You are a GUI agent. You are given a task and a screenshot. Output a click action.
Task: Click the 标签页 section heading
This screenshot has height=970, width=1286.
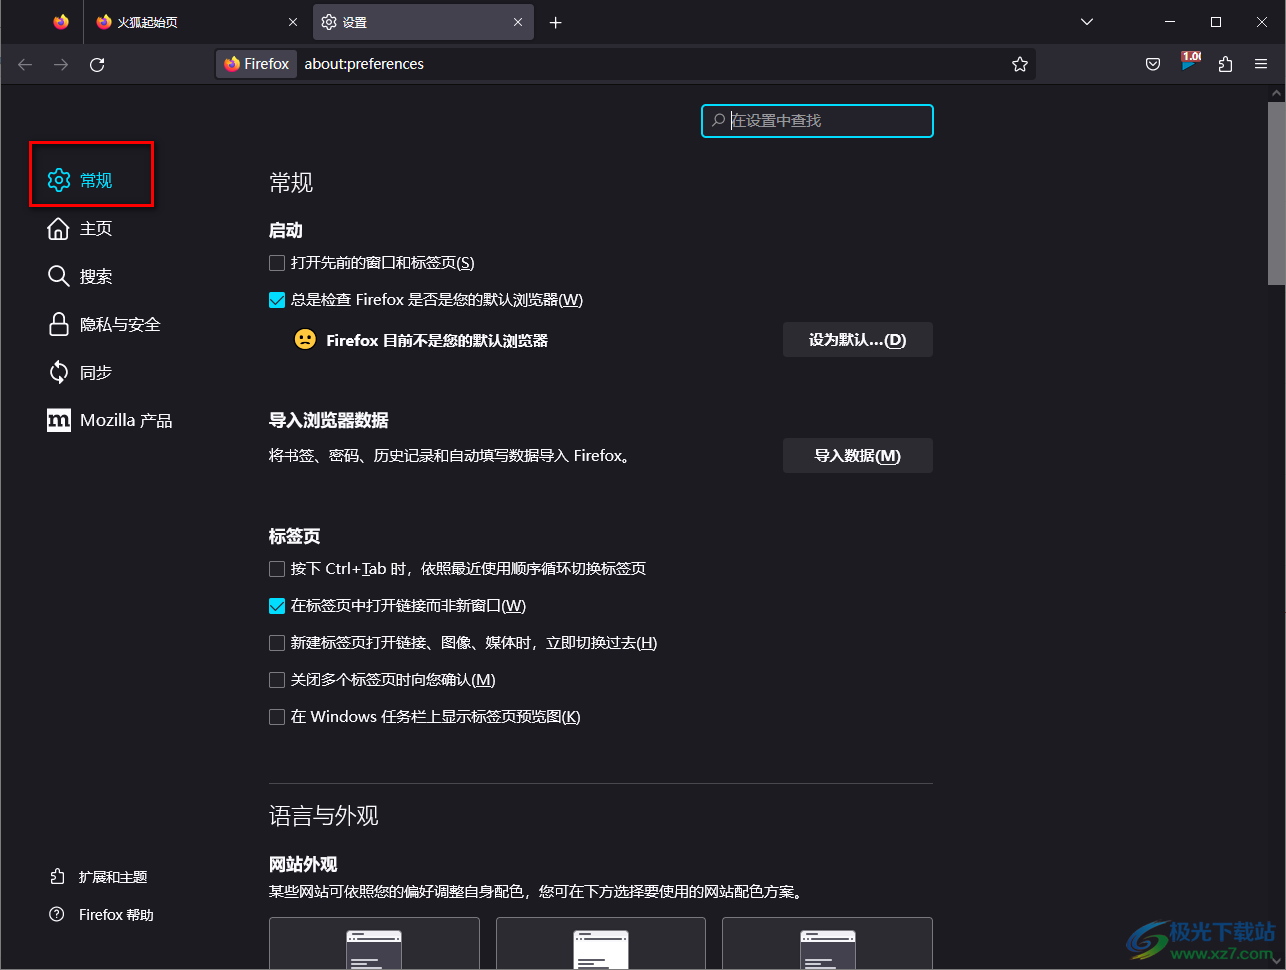point(295,537)
